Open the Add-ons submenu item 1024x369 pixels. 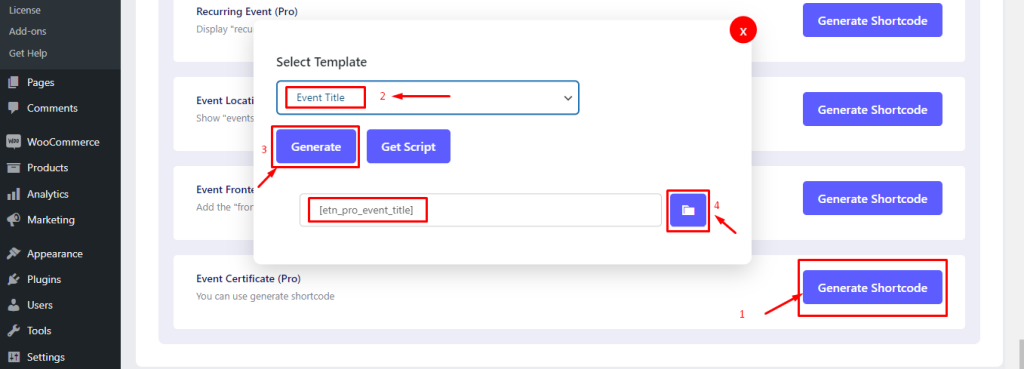click(27, 31)
